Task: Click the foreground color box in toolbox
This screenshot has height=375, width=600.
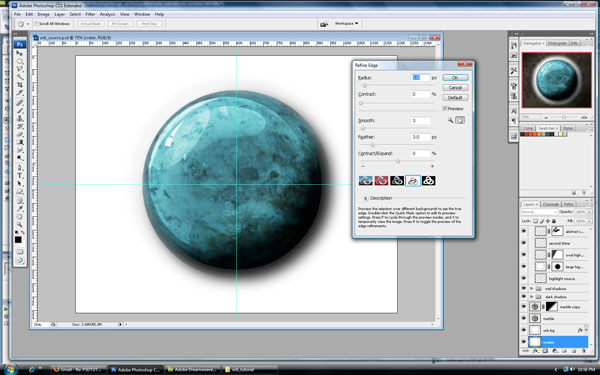Action: point(18,240)
